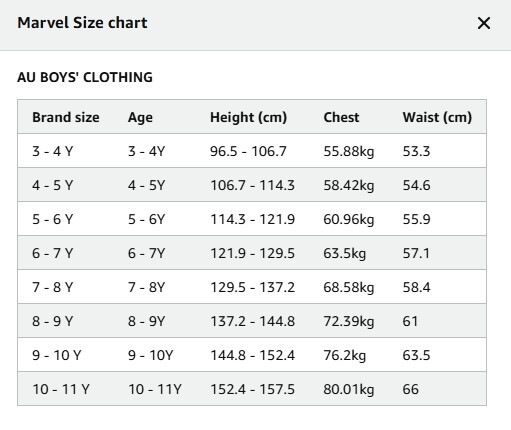Click the 63.5kg chest cell
511x430 pixels.
(x=345, y=254)
